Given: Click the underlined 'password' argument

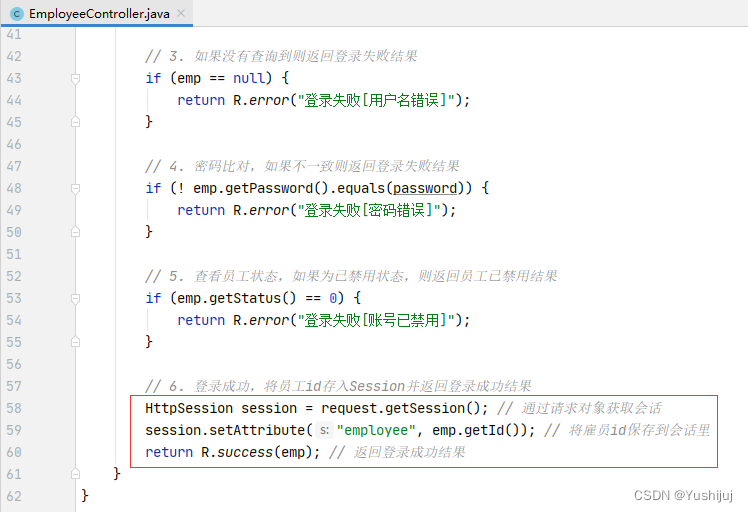Looking at the screenshot, I should click(x=425, y=188).
